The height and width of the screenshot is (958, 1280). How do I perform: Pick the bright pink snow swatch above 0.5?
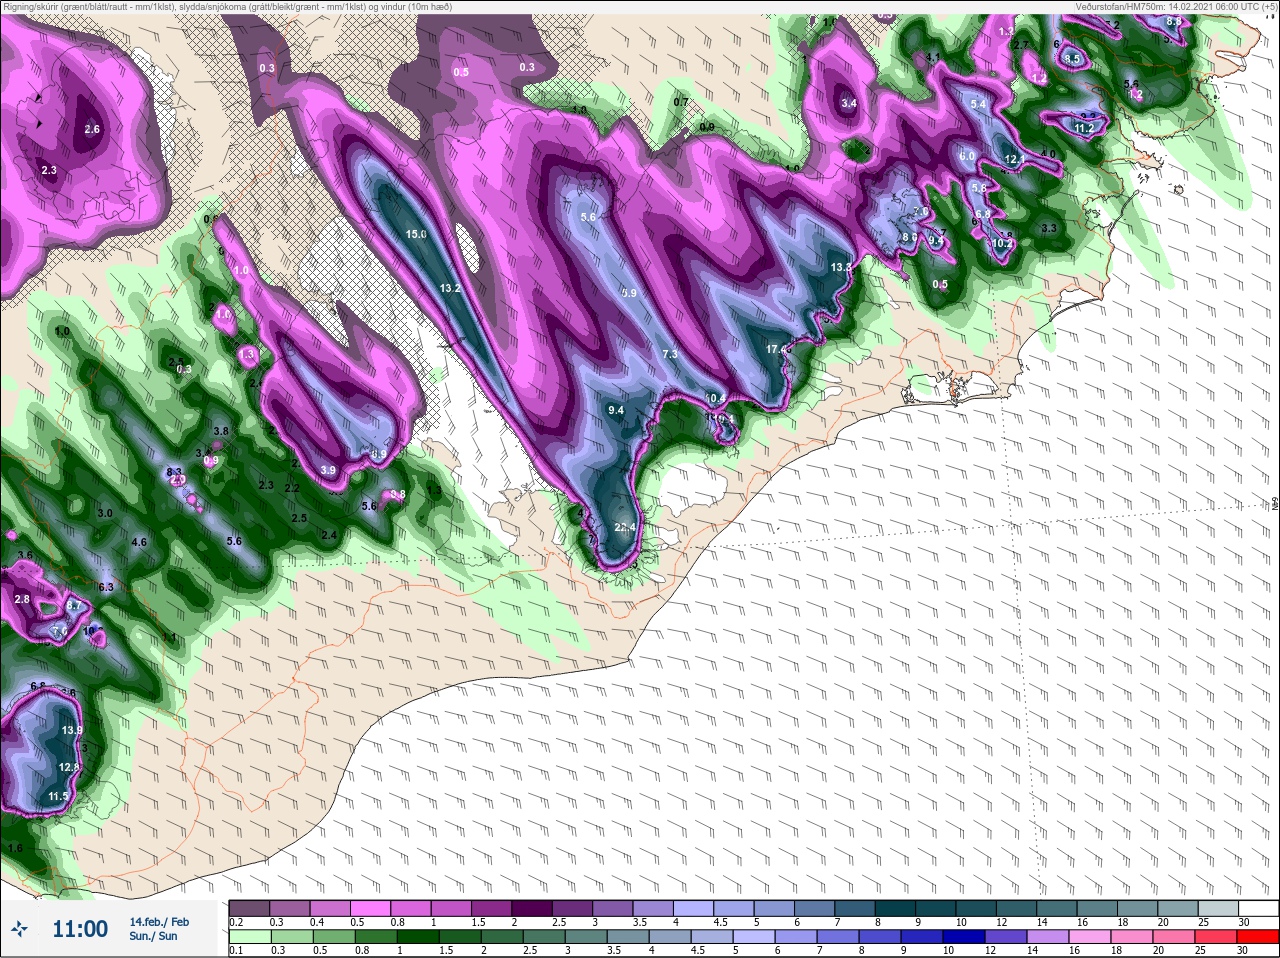[371, 907]
